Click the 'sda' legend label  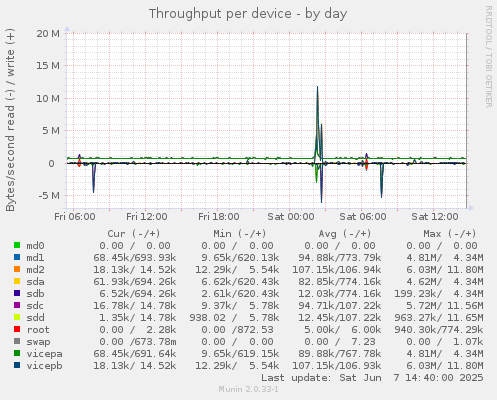(35, 282)
